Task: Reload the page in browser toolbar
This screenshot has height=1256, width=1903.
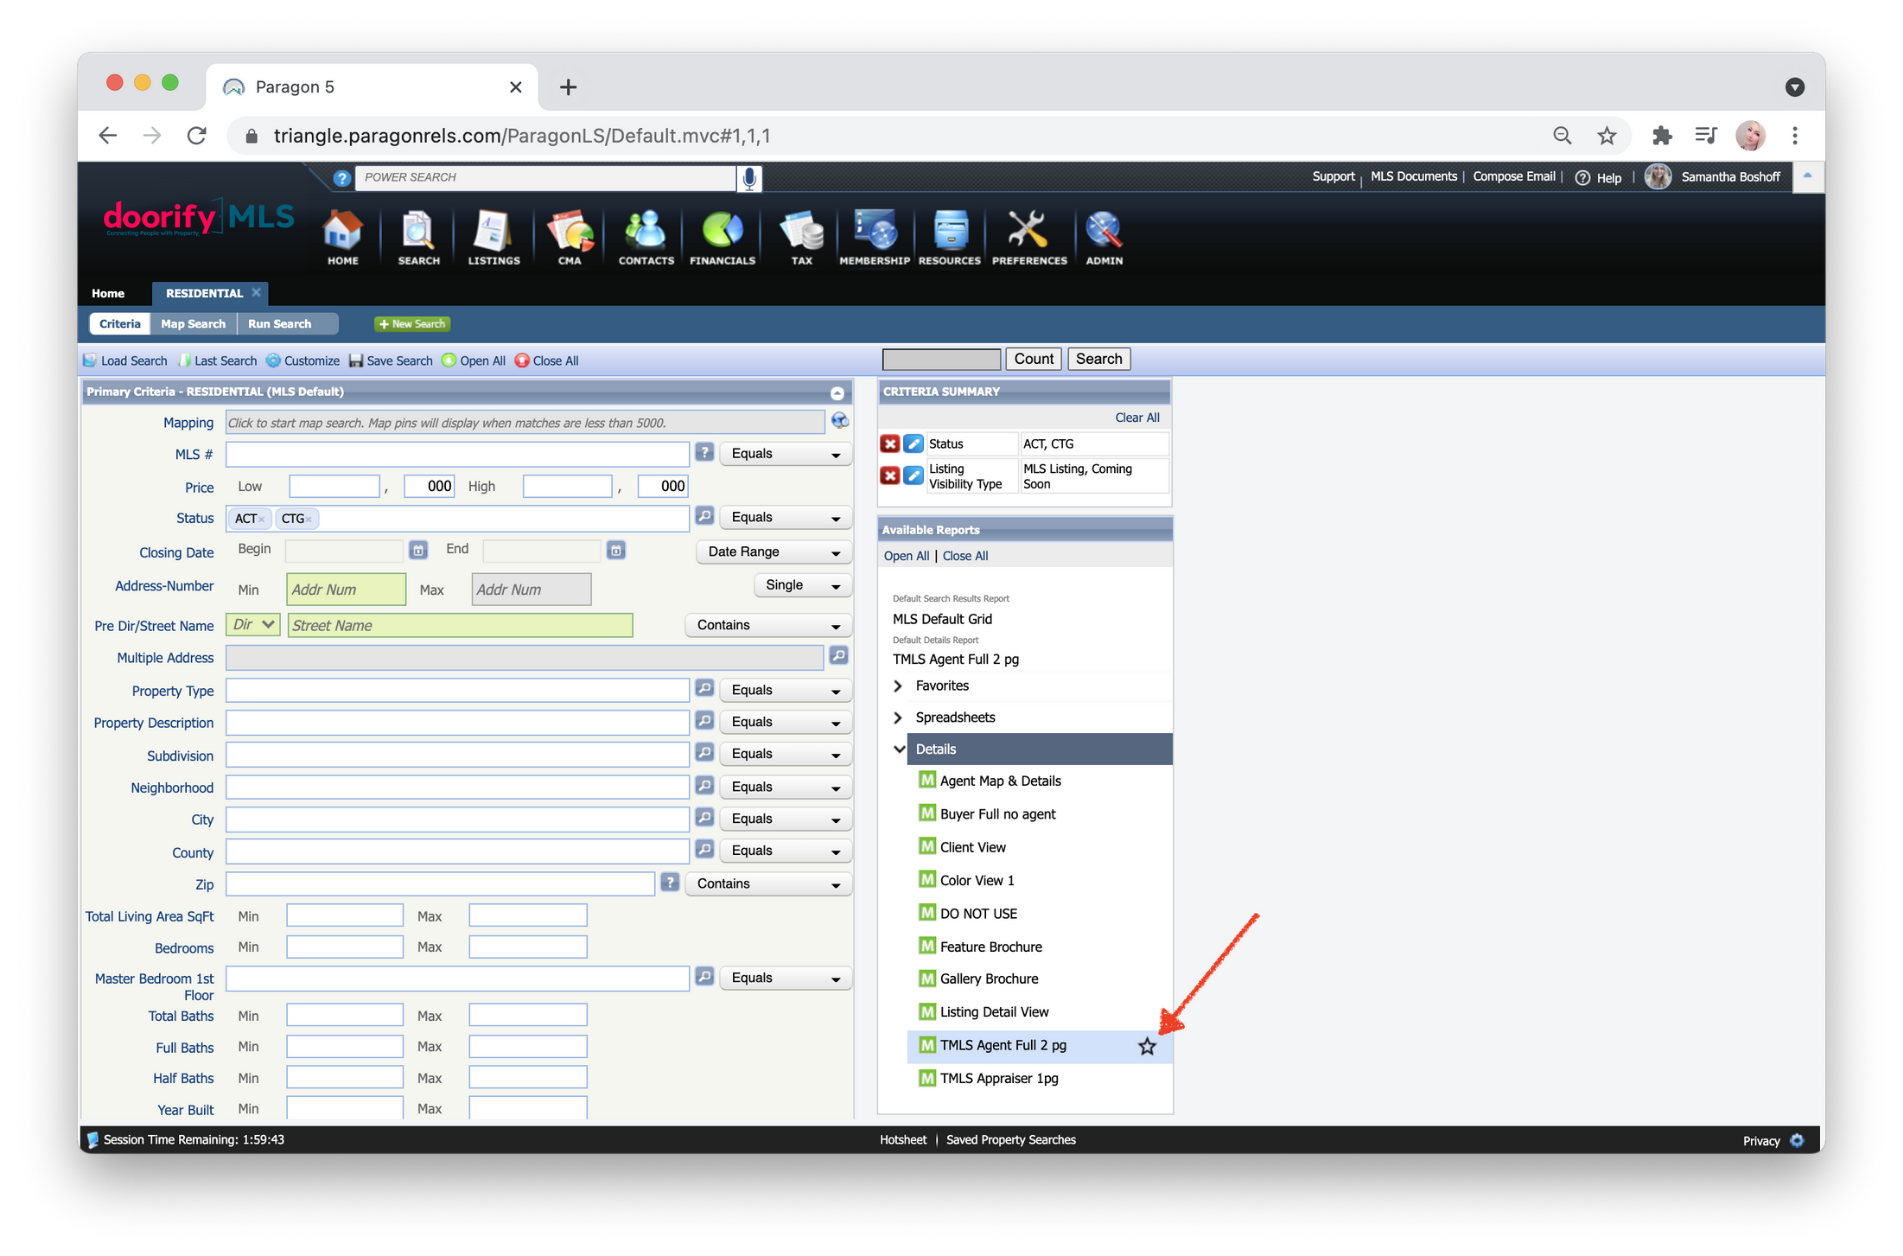Action: tap(197, 136)
